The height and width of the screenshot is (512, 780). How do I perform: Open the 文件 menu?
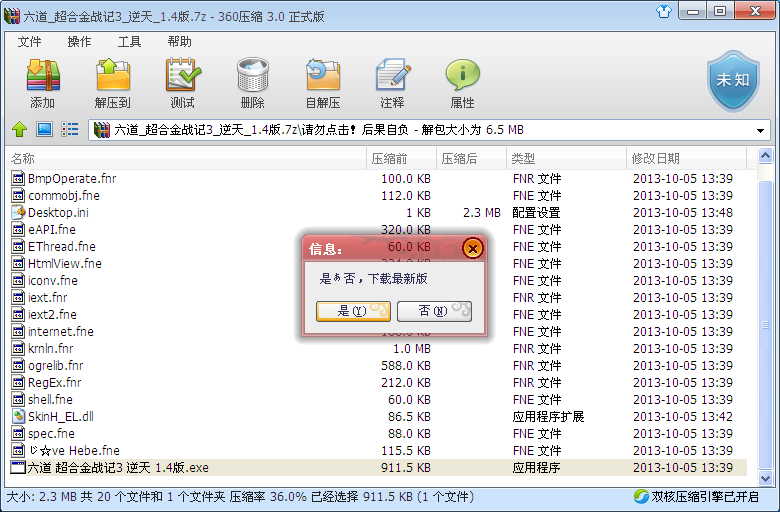coord(29,41)
